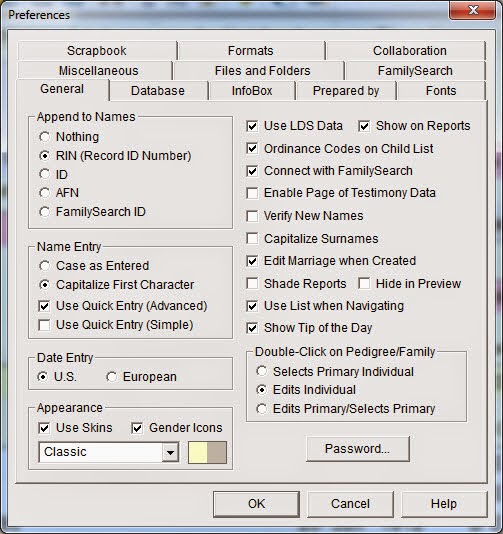The height and width of the screenshot is (534, 503).
Task: Close the Preferences dialog window
Action: coord(473,10)
